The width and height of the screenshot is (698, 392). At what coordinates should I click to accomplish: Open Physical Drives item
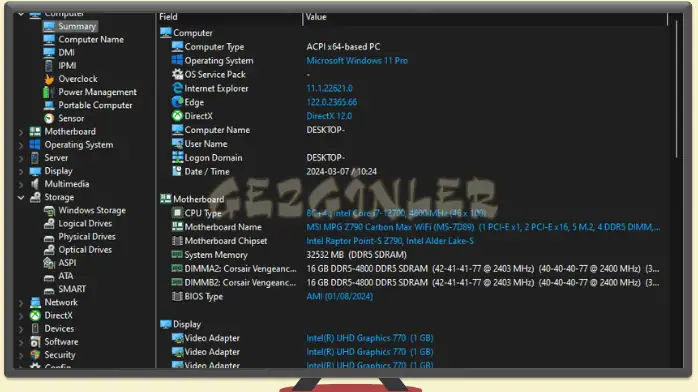87,237
